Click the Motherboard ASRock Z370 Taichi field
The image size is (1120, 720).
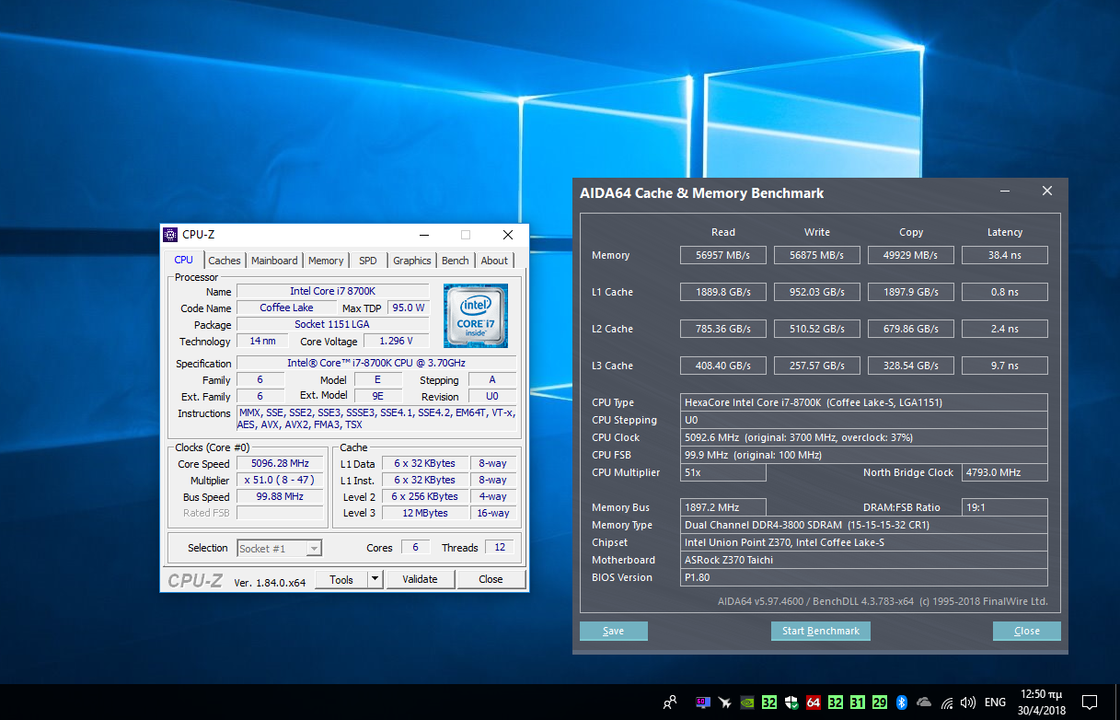(864, 560)
